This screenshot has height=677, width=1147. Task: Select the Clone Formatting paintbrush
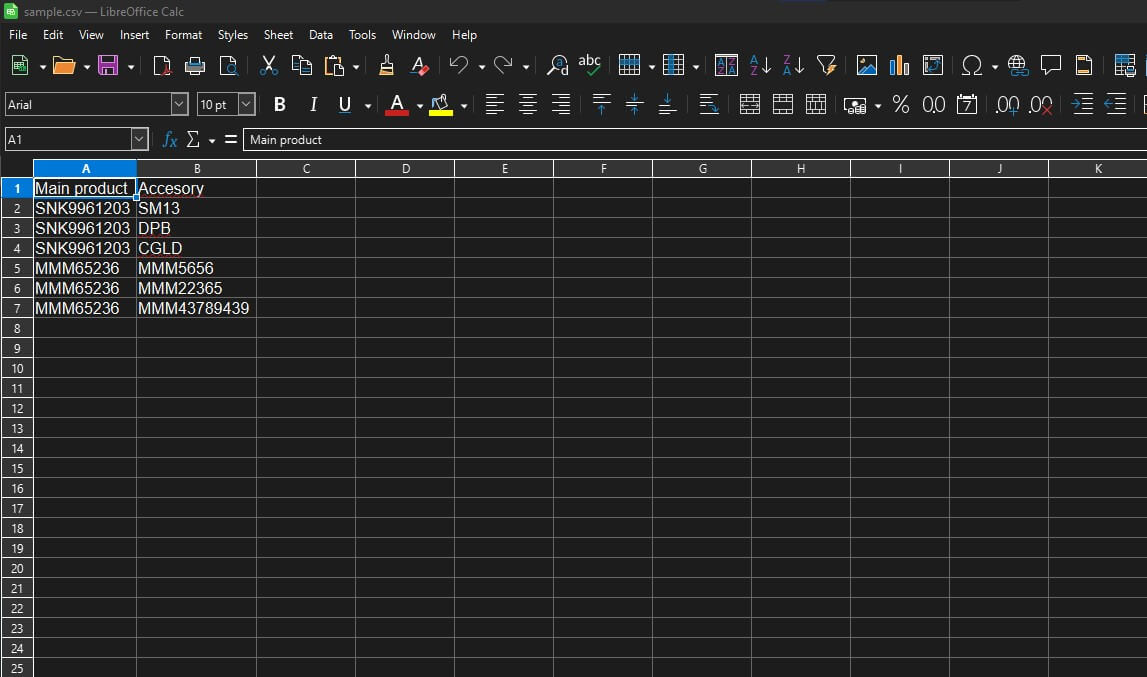tap(386, 66)
